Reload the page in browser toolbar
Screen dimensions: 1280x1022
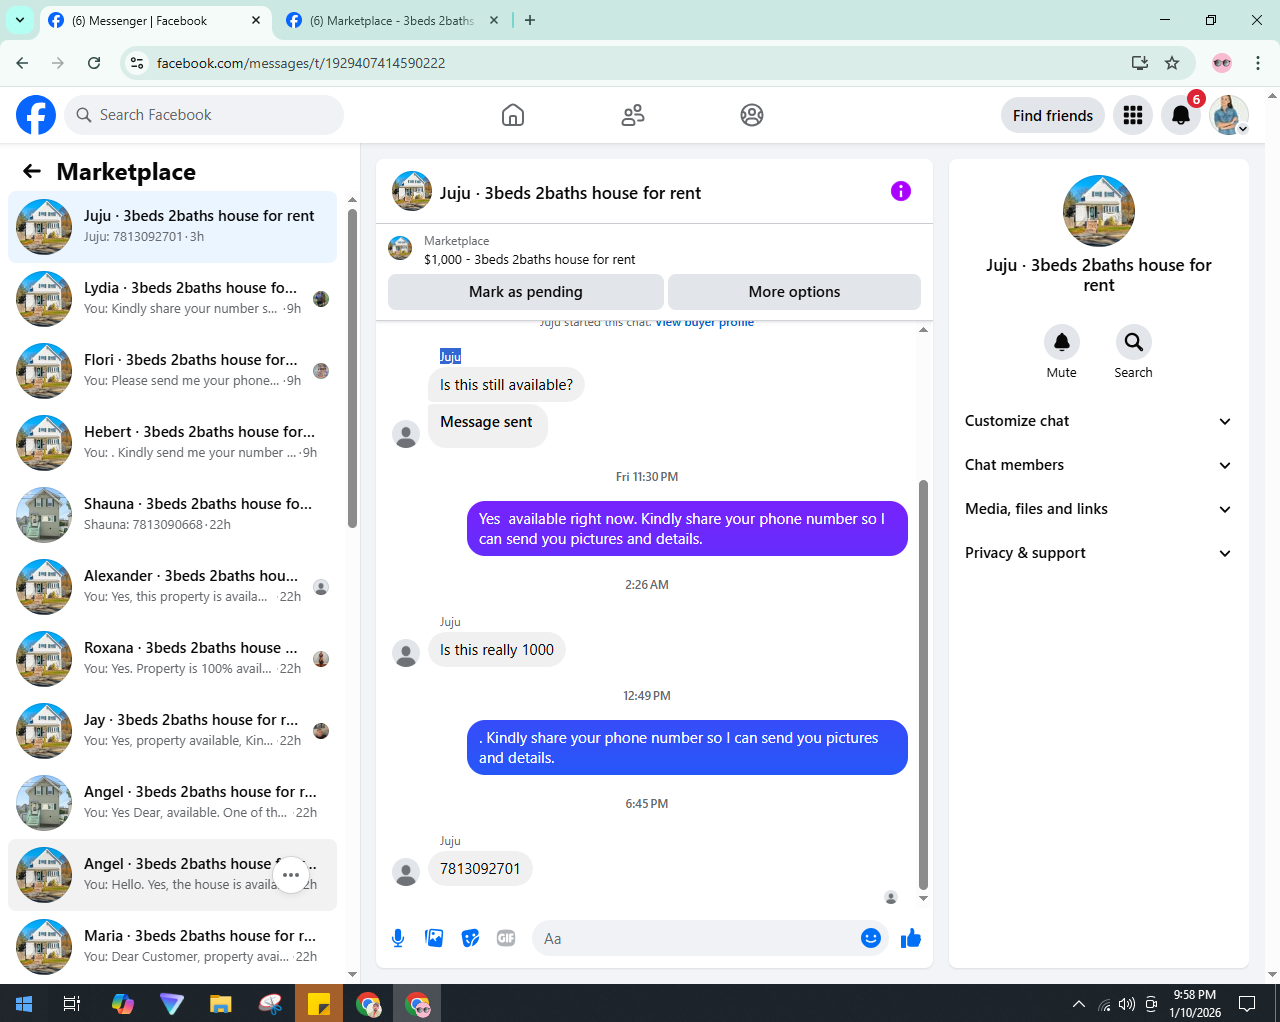click(94, 63)
